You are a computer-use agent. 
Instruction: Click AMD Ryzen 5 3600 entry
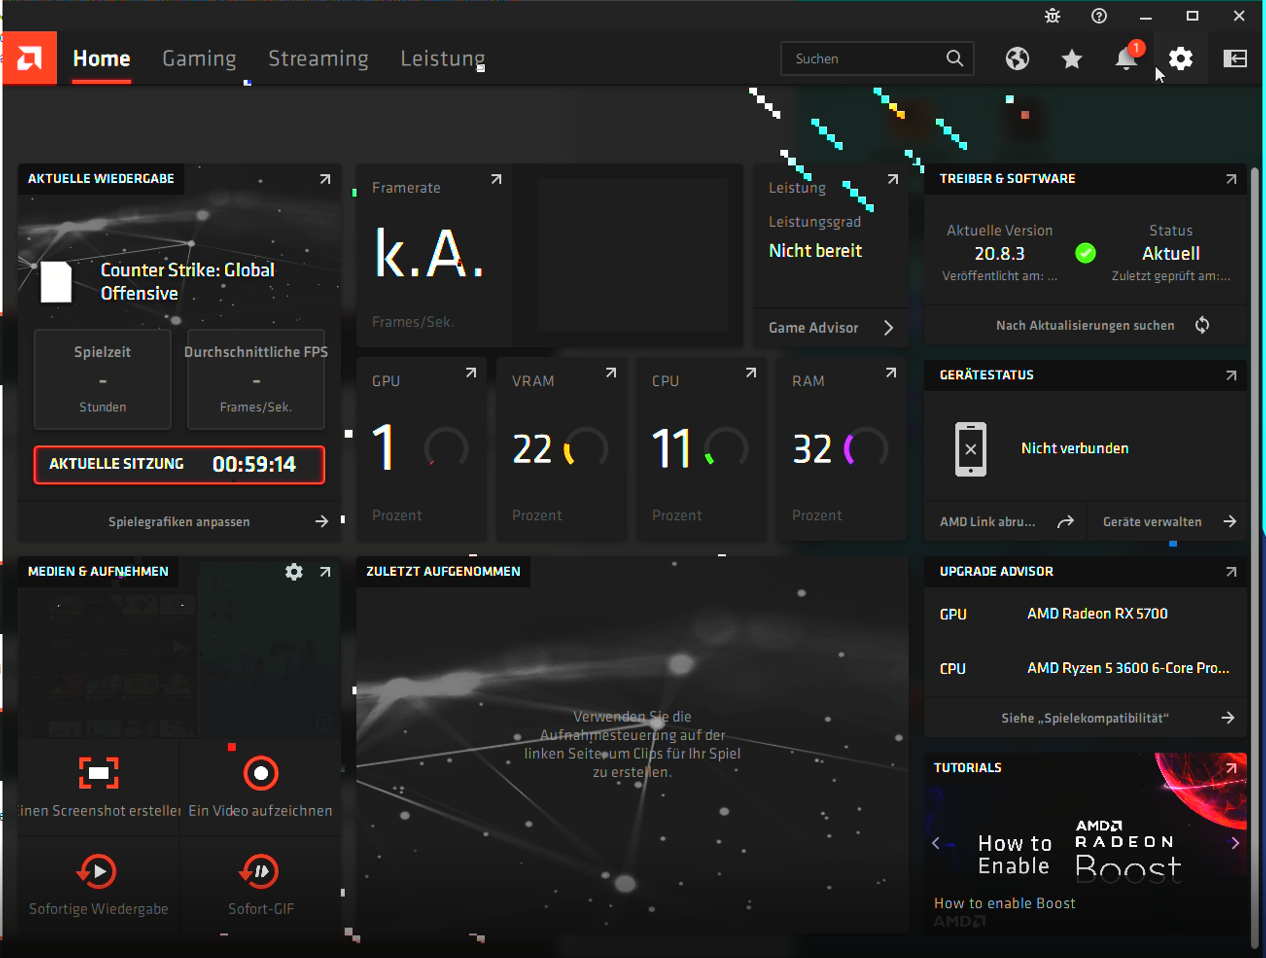pyautogui.click(x=1128, y=668)
